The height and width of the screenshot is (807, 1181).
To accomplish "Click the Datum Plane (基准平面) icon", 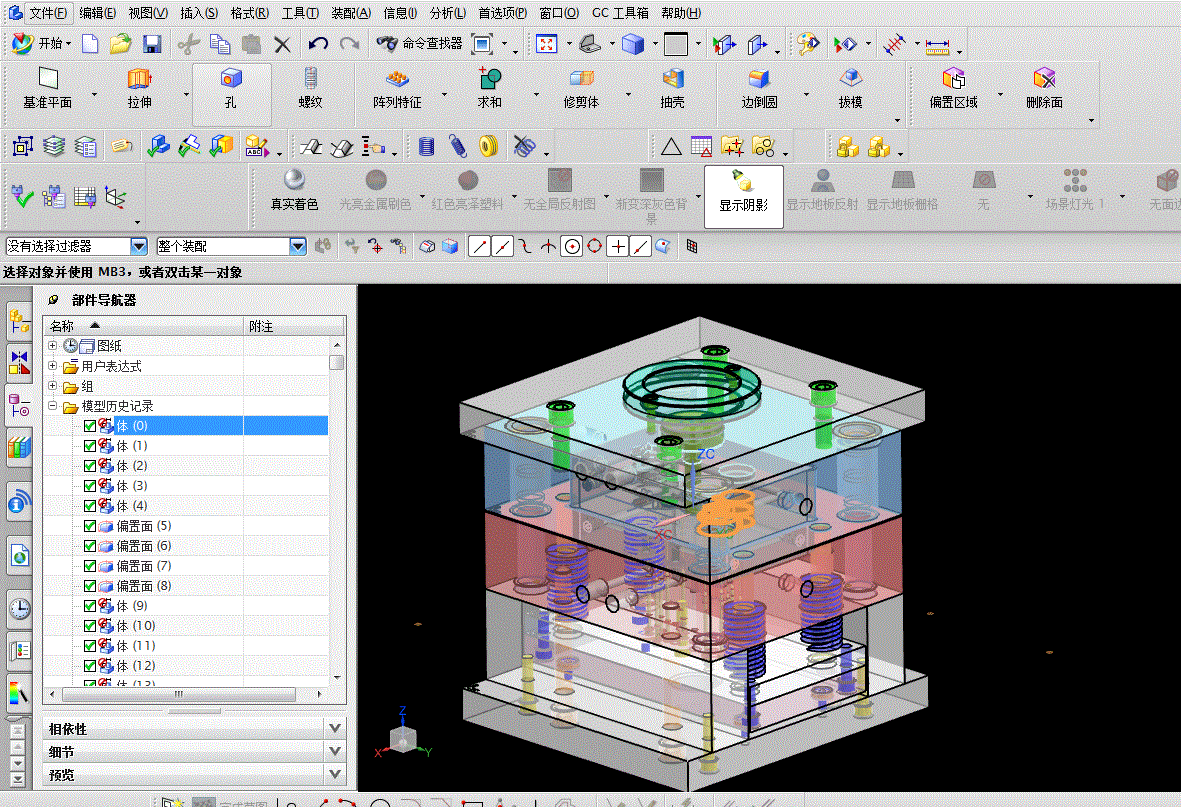I will click(47, 80).
